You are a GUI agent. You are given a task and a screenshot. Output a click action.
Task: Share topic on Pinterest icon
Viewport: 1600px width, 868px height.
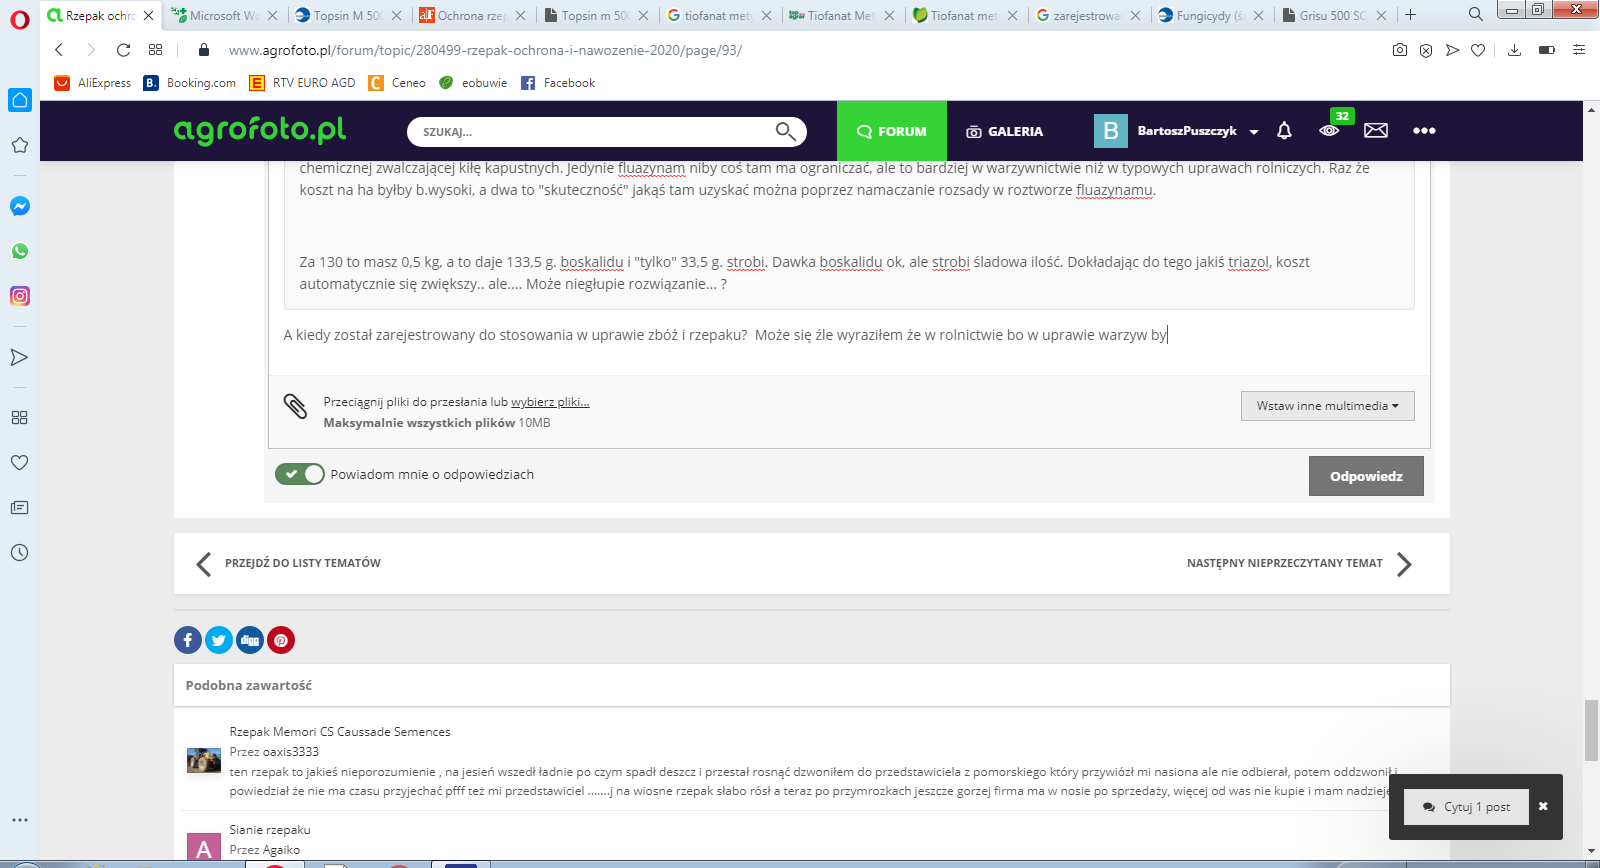click(x=281, y=640)
